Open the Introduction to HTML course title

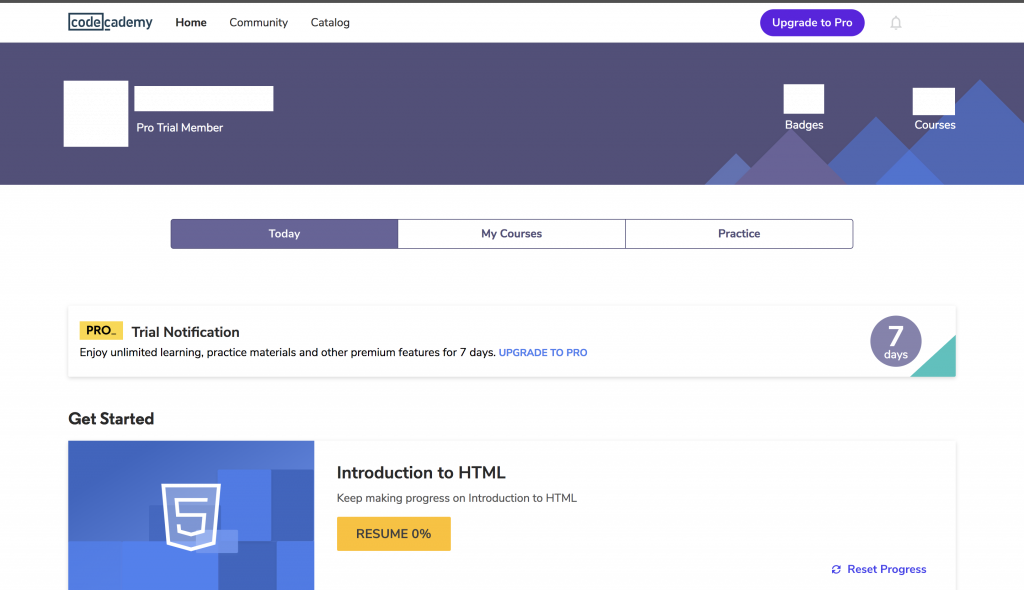(421, 472)
